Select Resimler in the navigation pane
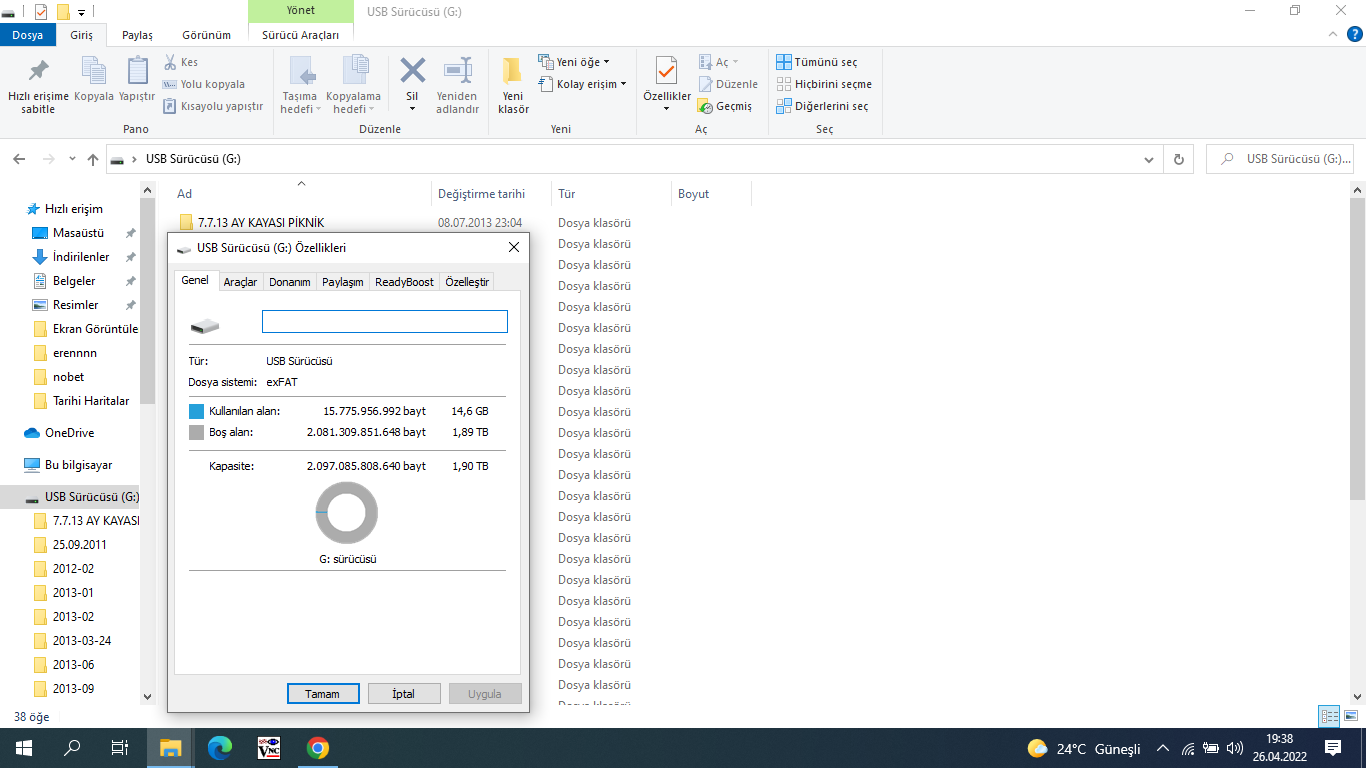The width and height of the screenshot is (1366, 768). click(76, 305)
